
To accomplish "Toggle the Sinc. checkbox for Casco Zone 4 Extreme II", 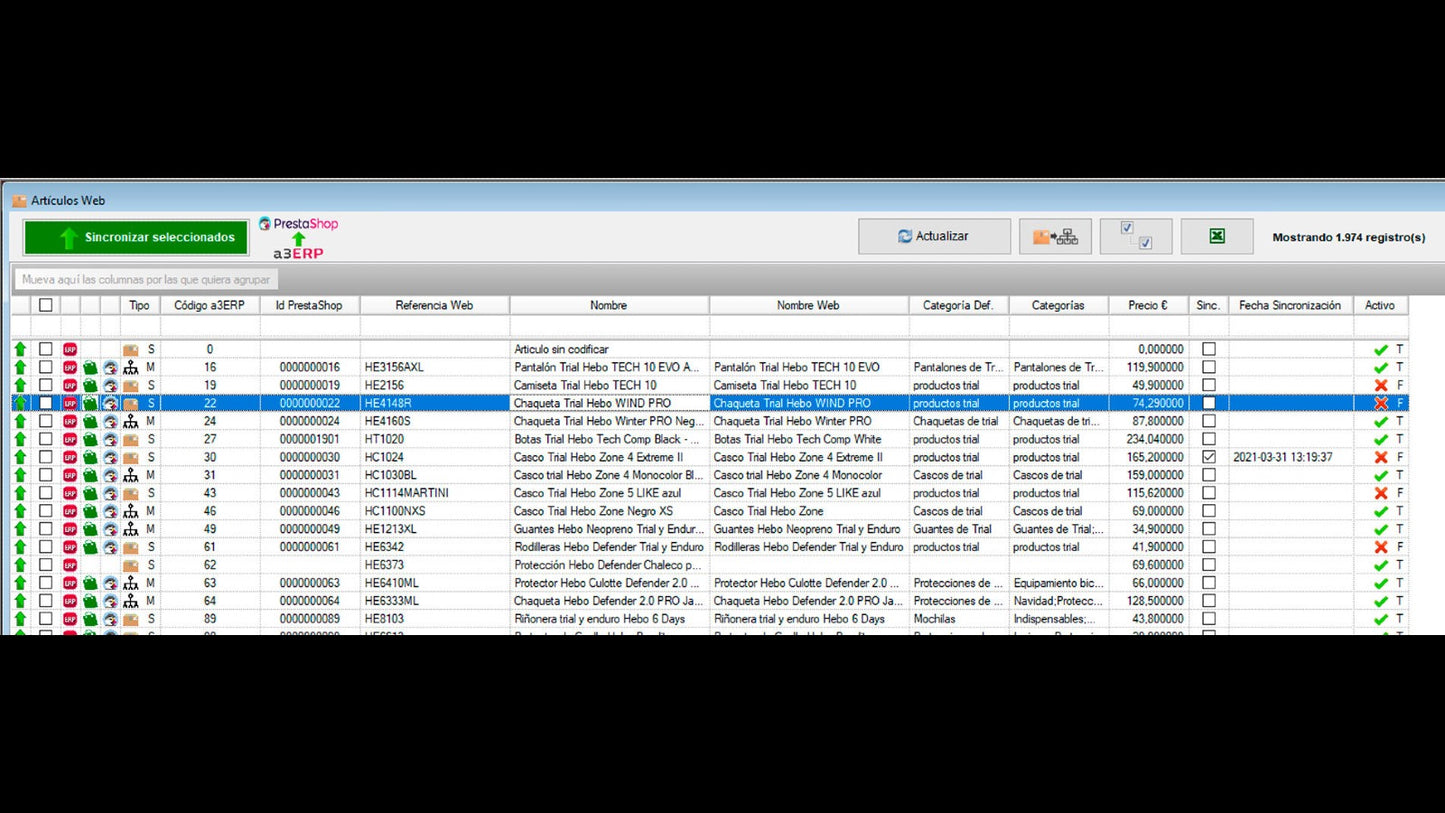I will pos(1208,458).
